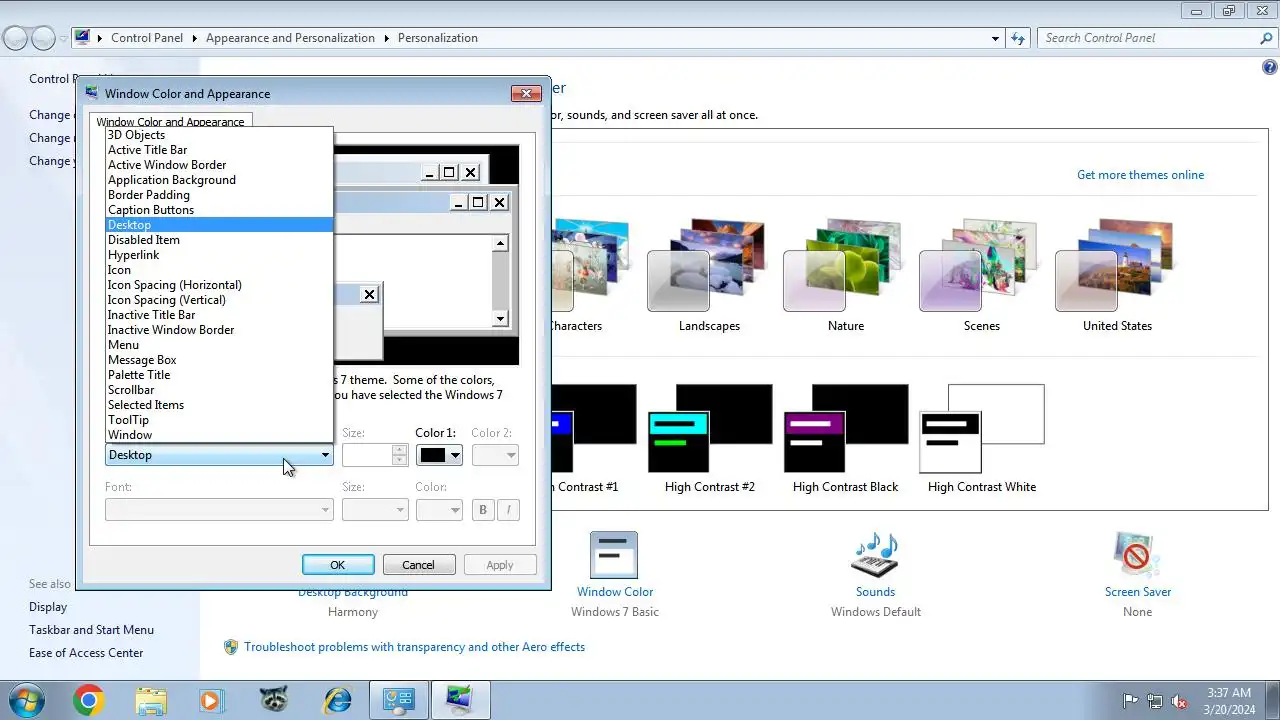Choose Icon Spacing (Horizontal) in the list
This screenshot has height=720, width=1280.
(x=219, y=285)
